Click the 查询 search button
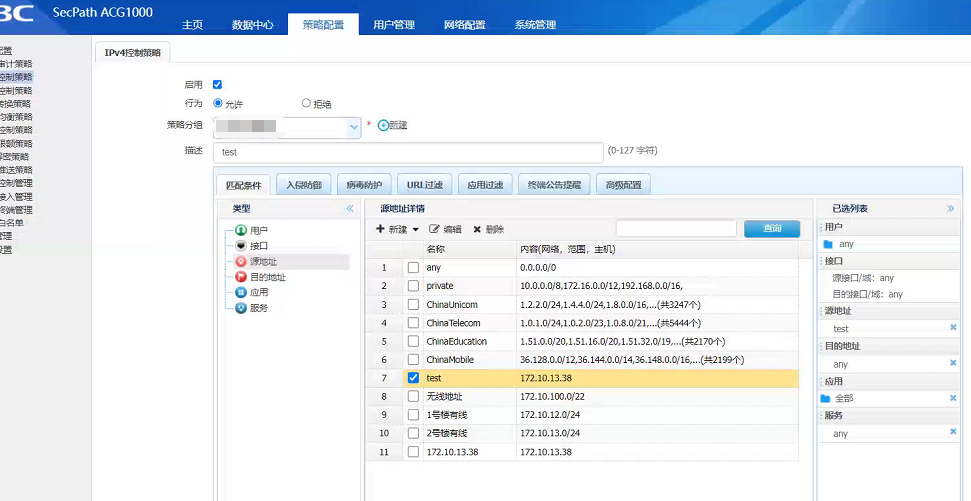Screen dimensions: 971x501 coord(772,229)
